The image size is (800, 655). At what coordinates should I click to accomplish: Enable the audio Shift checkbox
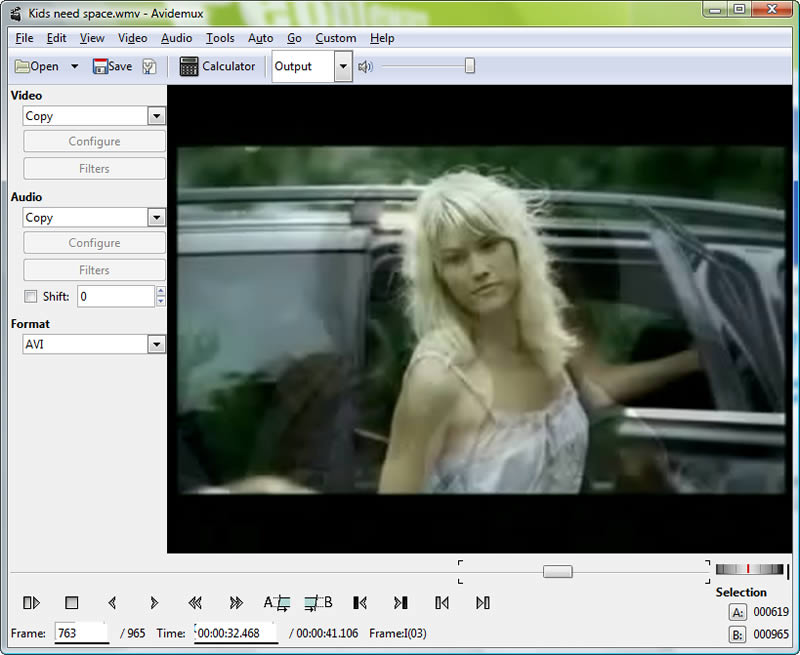[x=31, y=296]
